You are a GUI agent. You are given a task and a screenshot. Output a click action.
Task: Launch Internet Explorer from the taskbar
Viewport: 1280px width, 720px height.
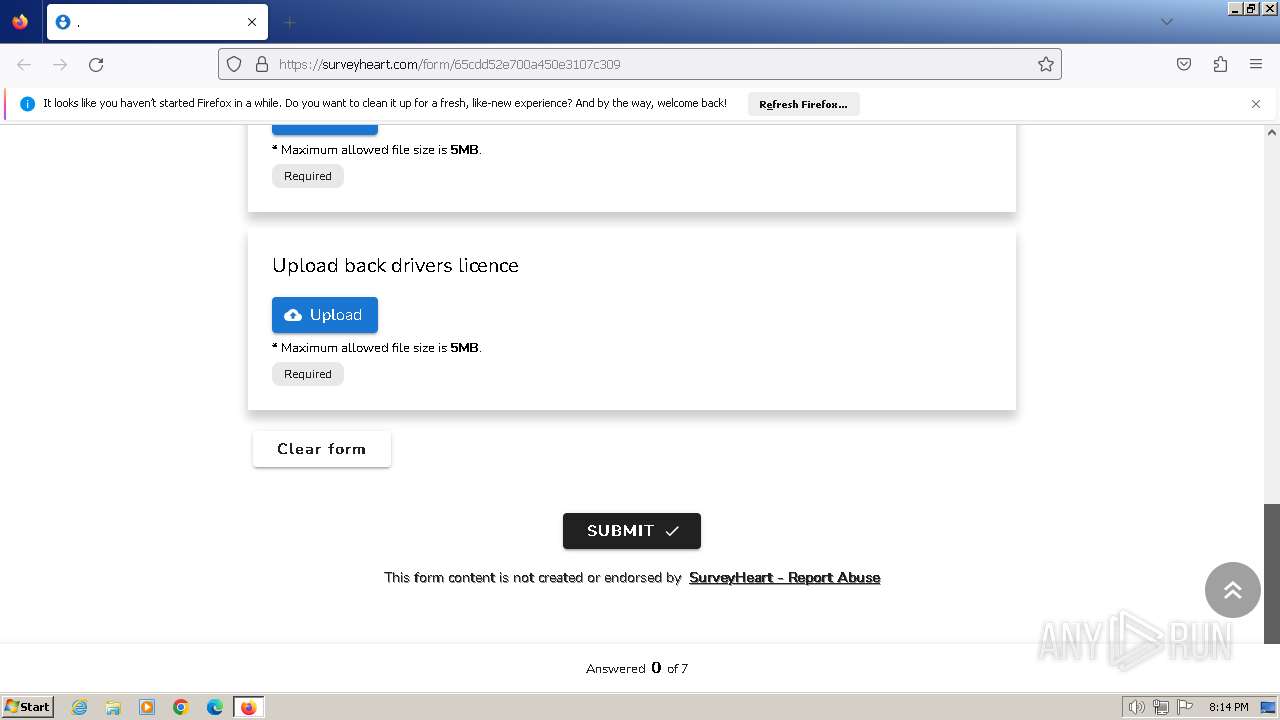click(x=80, y=707)
